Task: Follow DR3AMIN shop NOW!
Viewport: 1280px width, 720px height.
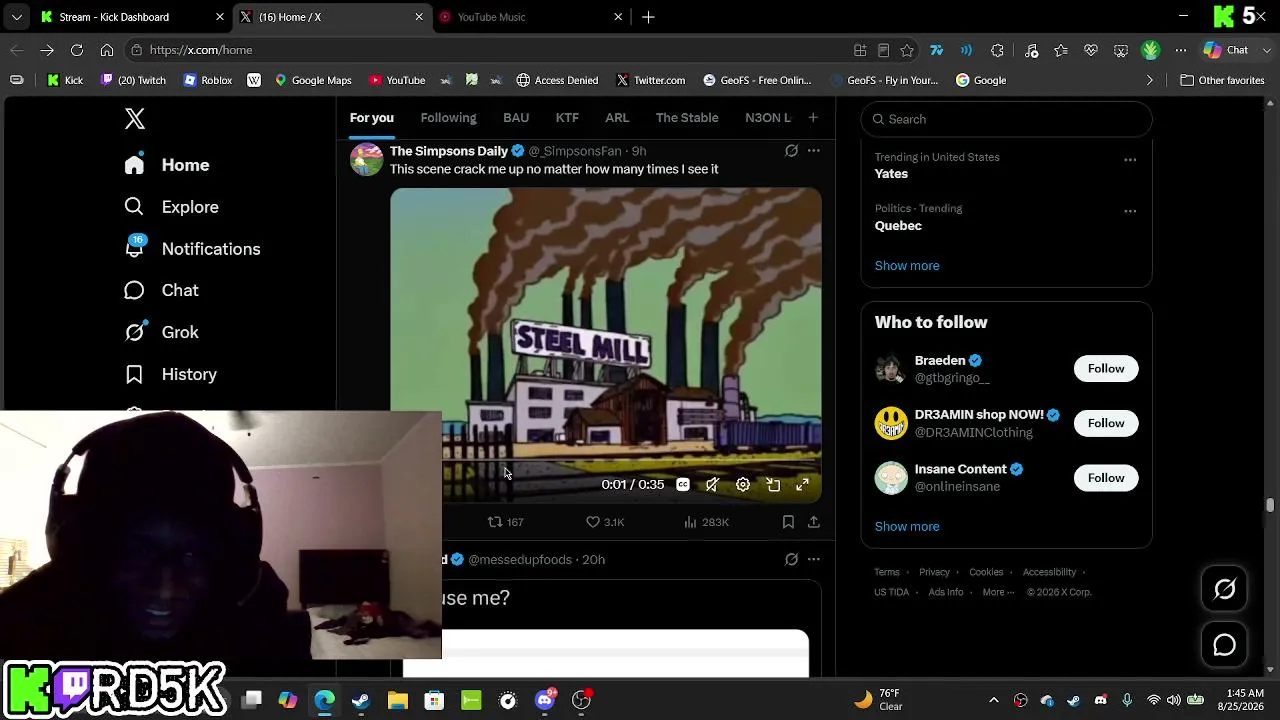Action: click(1106, 423)
